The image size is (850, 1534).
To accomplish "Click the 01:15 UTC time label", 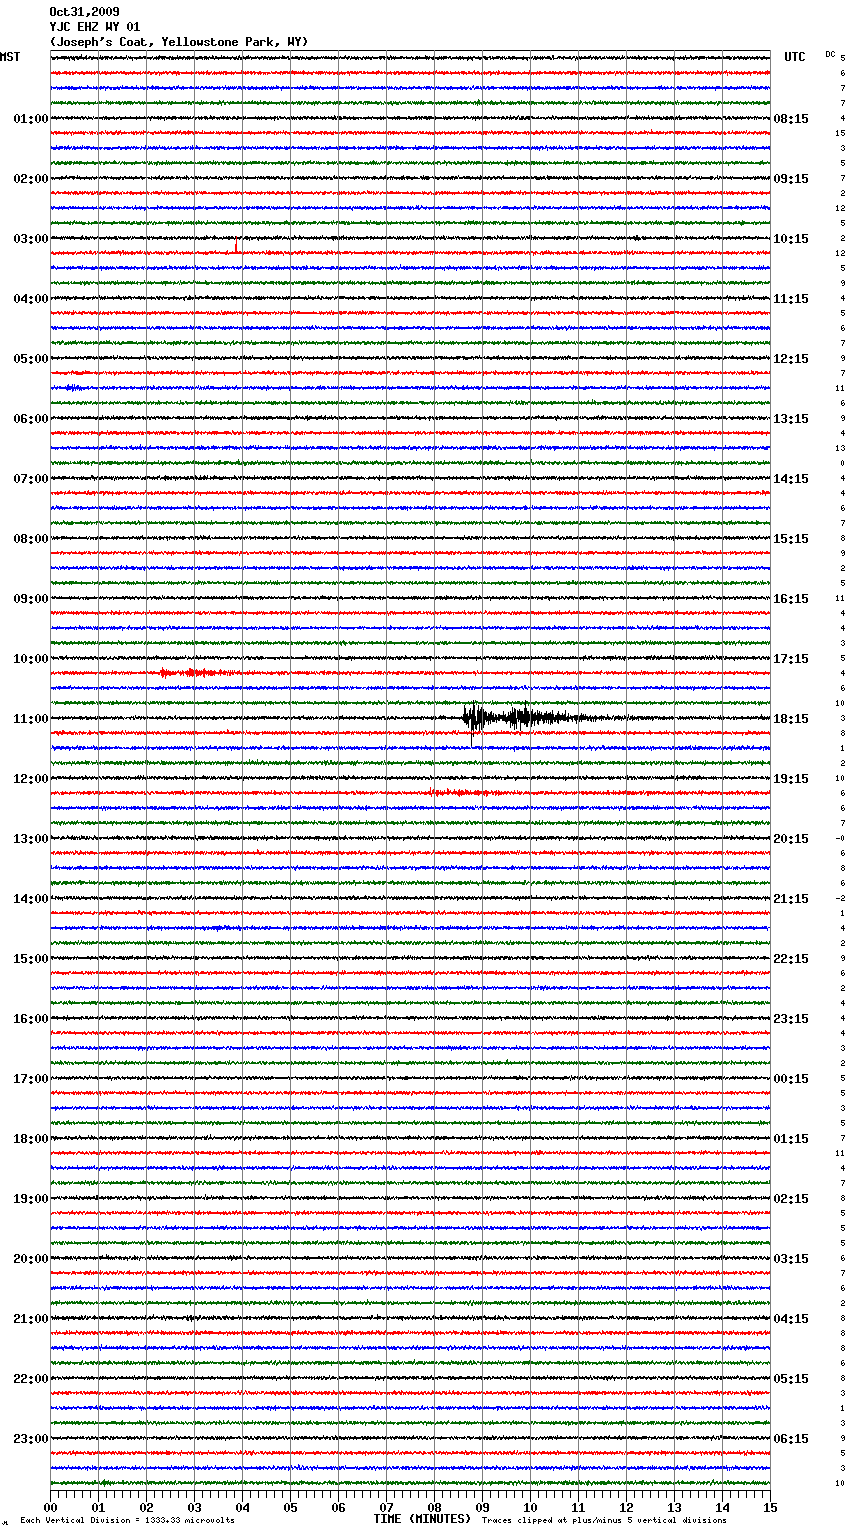I will [791, 1139].
